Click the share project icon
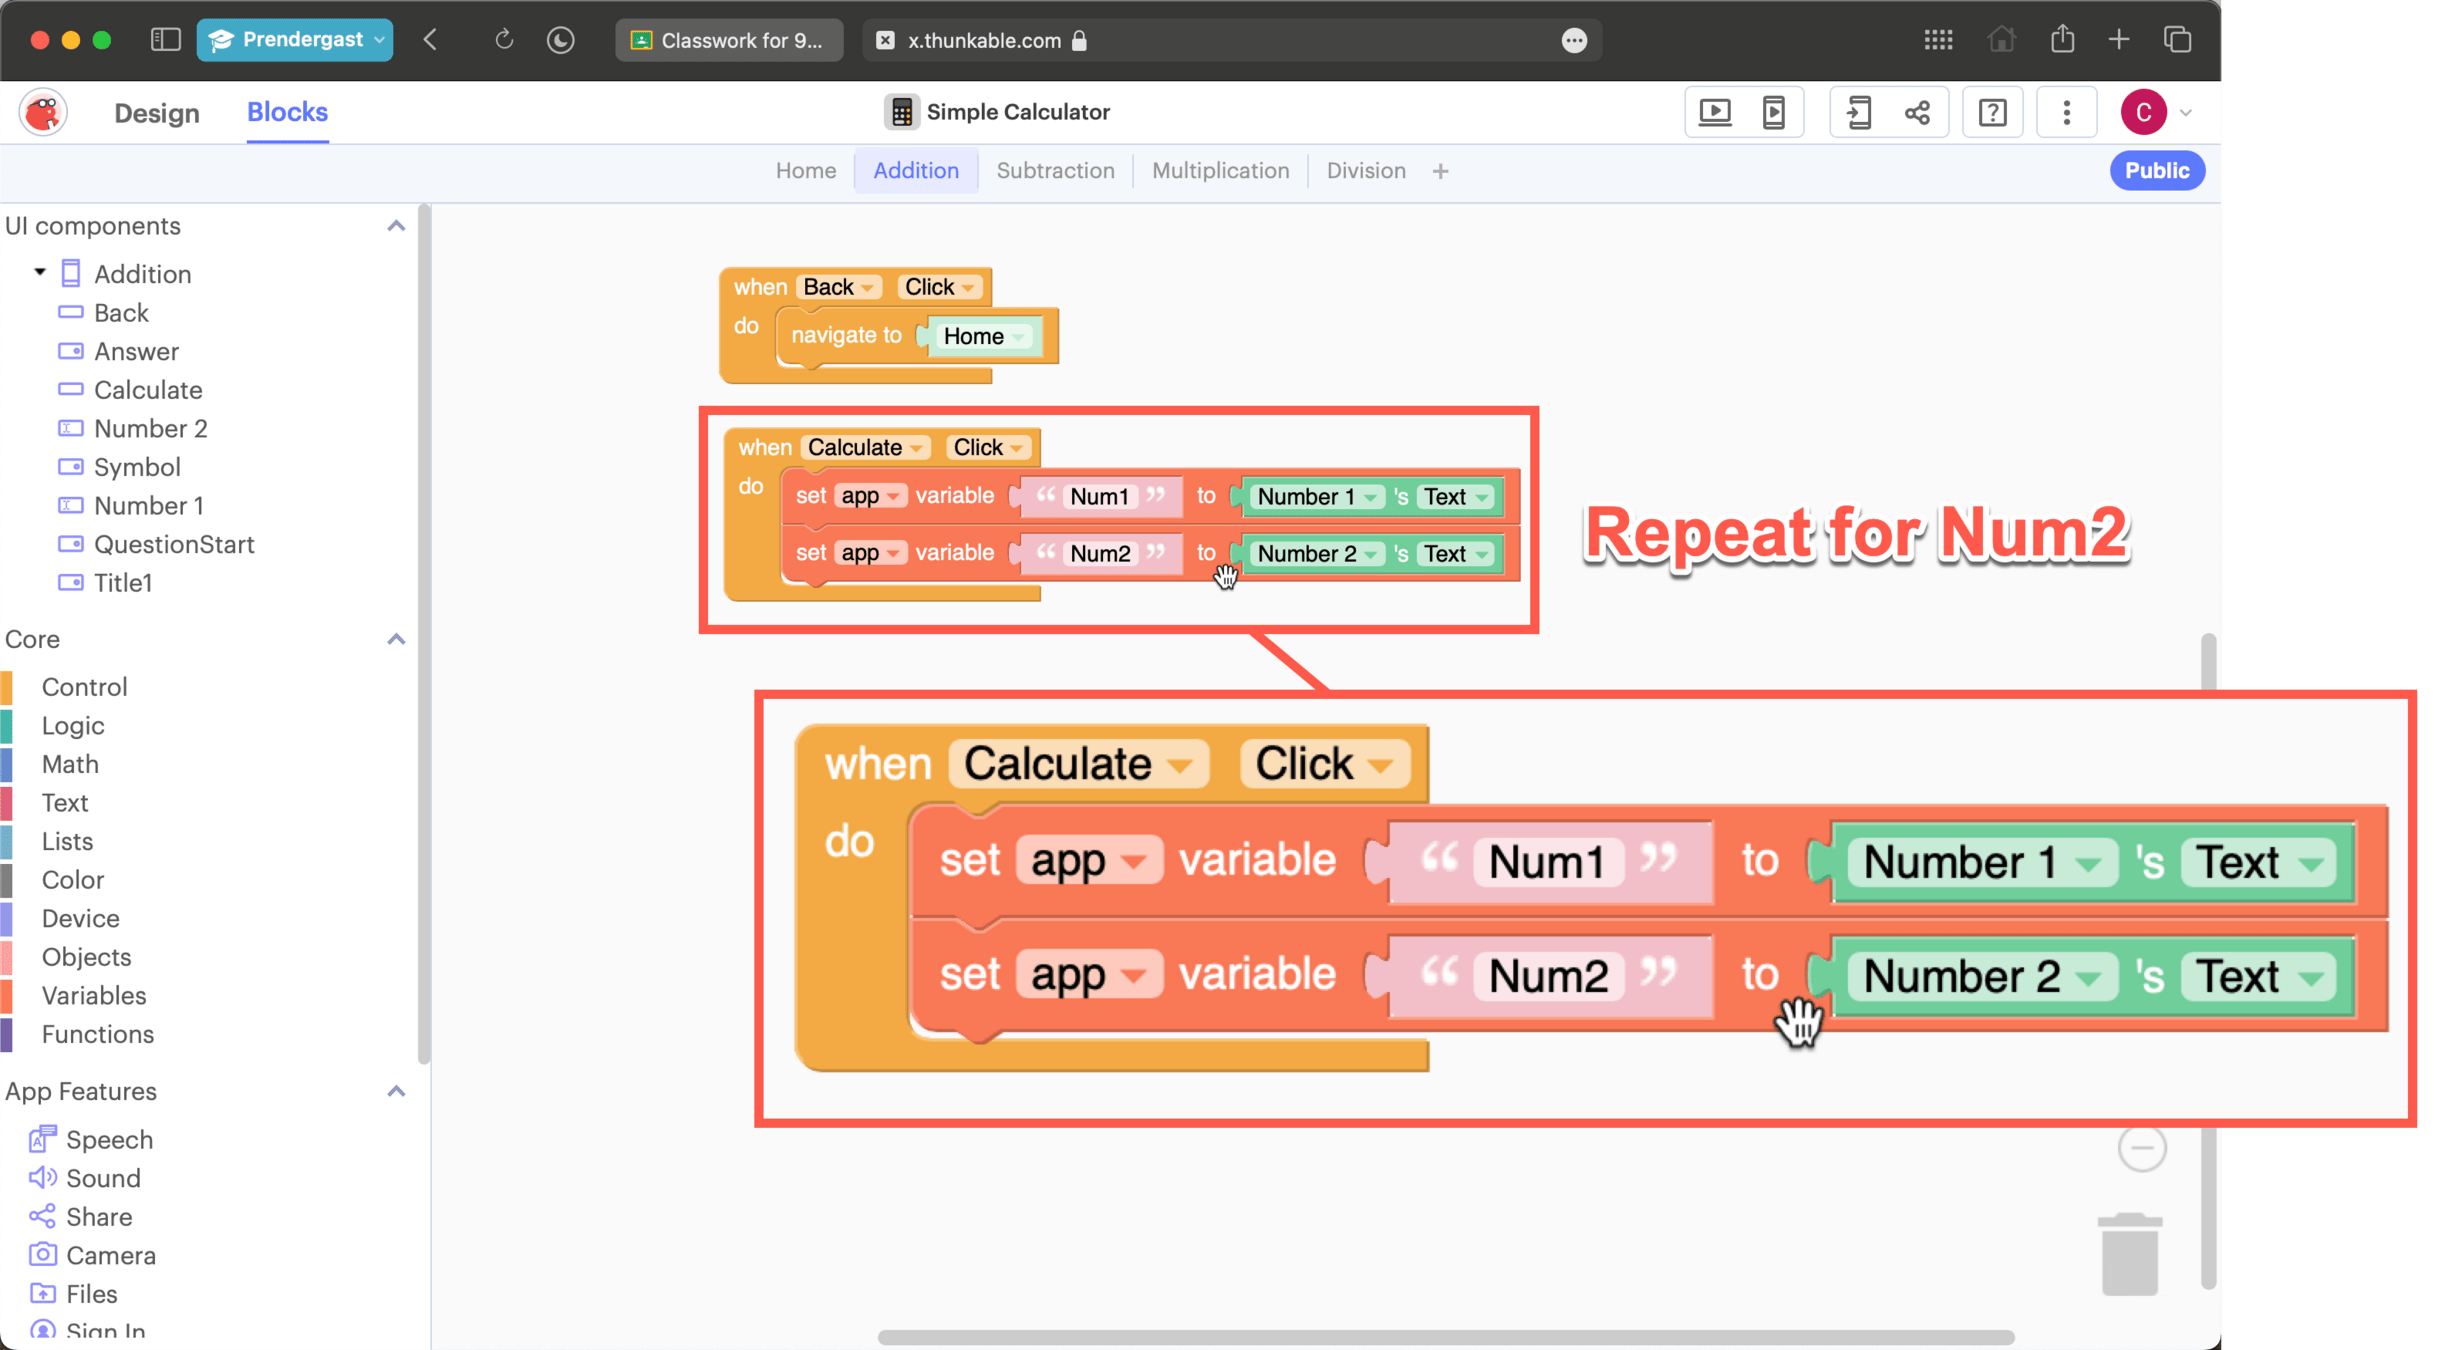The height and width of the screenshot is (1350, 2445). pos(1917,112)
